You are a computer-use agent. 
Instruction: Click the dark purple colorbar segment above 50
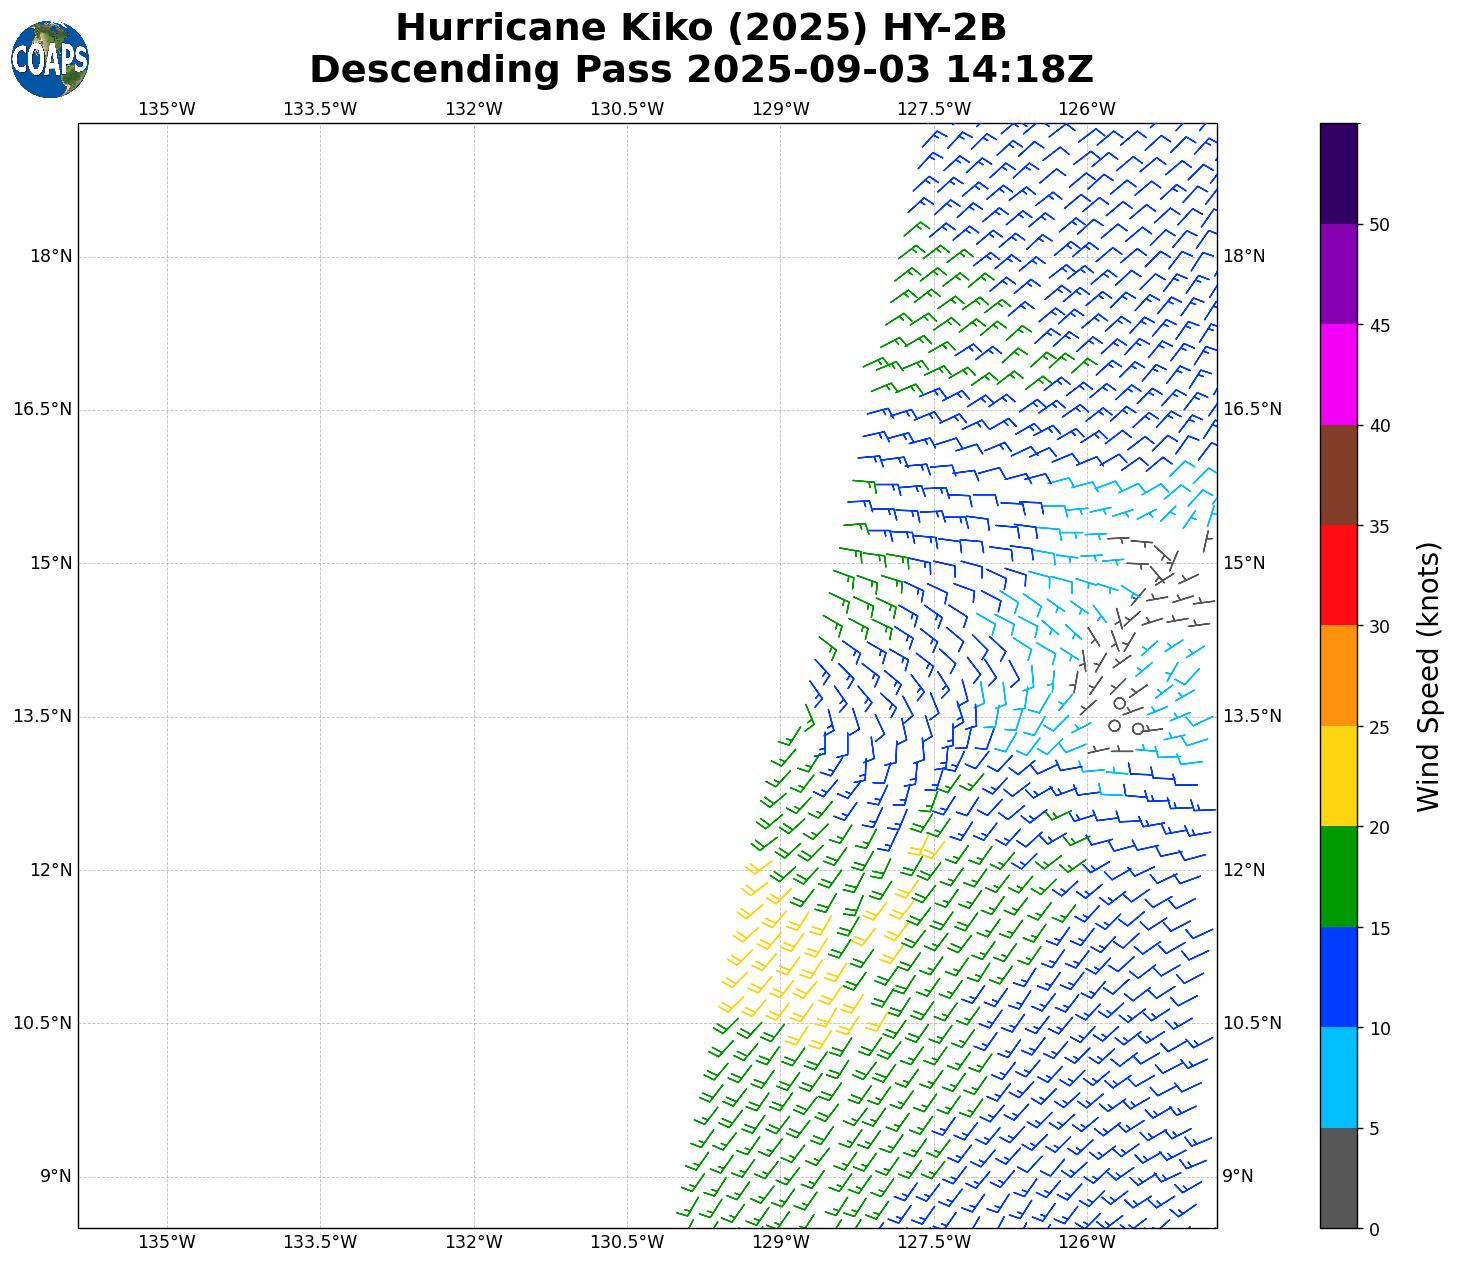pos(1338,173)
